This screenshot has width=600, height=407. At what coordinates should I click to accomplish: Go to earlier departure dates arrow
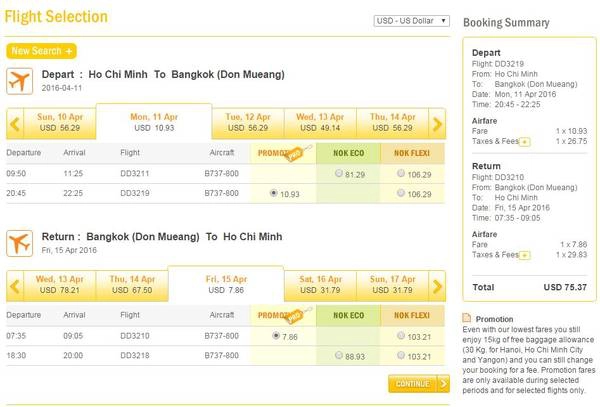tap(14, 122)
